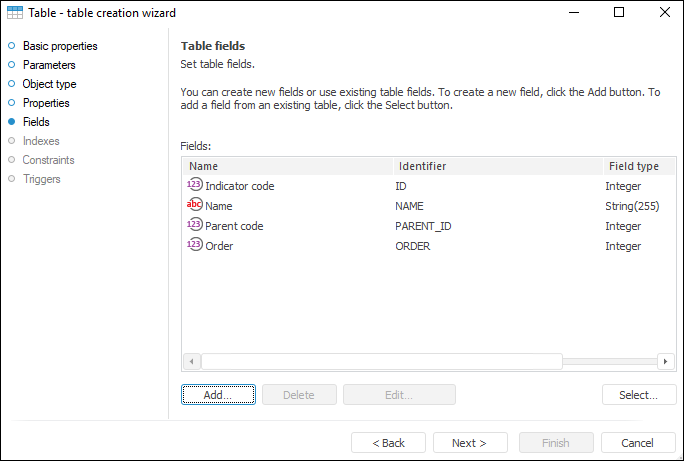Viewport: 684px width, 461px height.
Task: Click the integer icon beside Indicator code
Action: point(194,186)
